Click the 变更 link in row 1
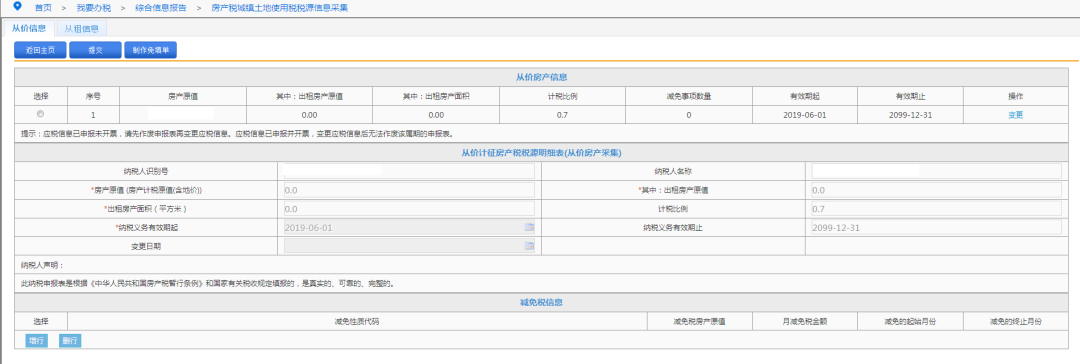Viewport: 1080px width, 364px height. 1015,114
